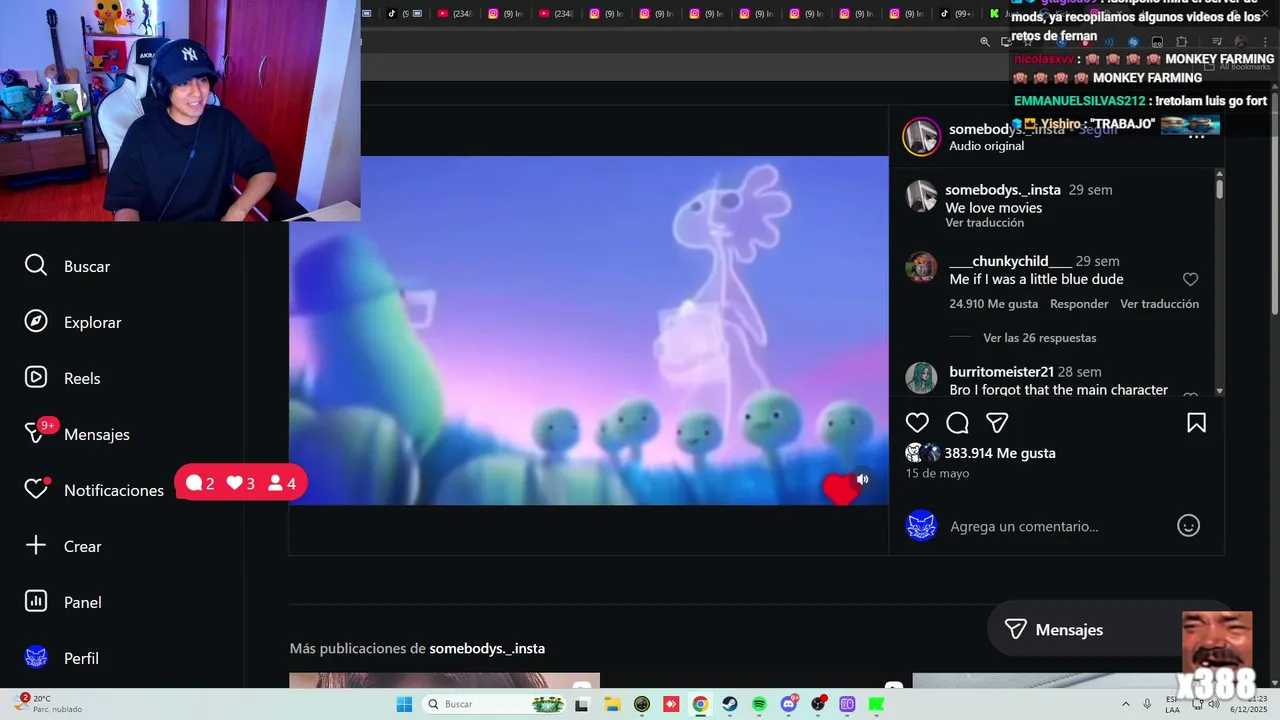The width and height of the screenshot is (1280, 720).
Task: Open Google Chrome on the taskbar
Action: tap(700, 704)
